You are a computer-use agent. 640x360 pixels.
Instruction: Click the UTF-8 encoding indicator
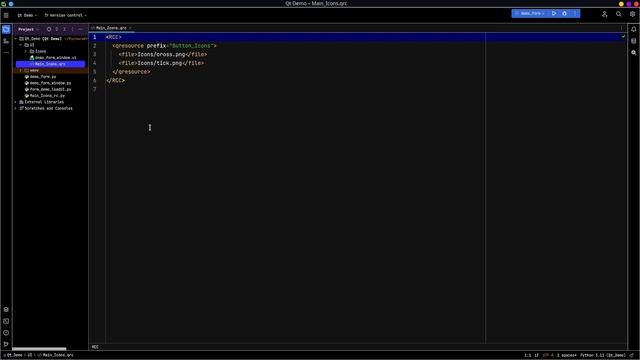[x=548, y=355]
